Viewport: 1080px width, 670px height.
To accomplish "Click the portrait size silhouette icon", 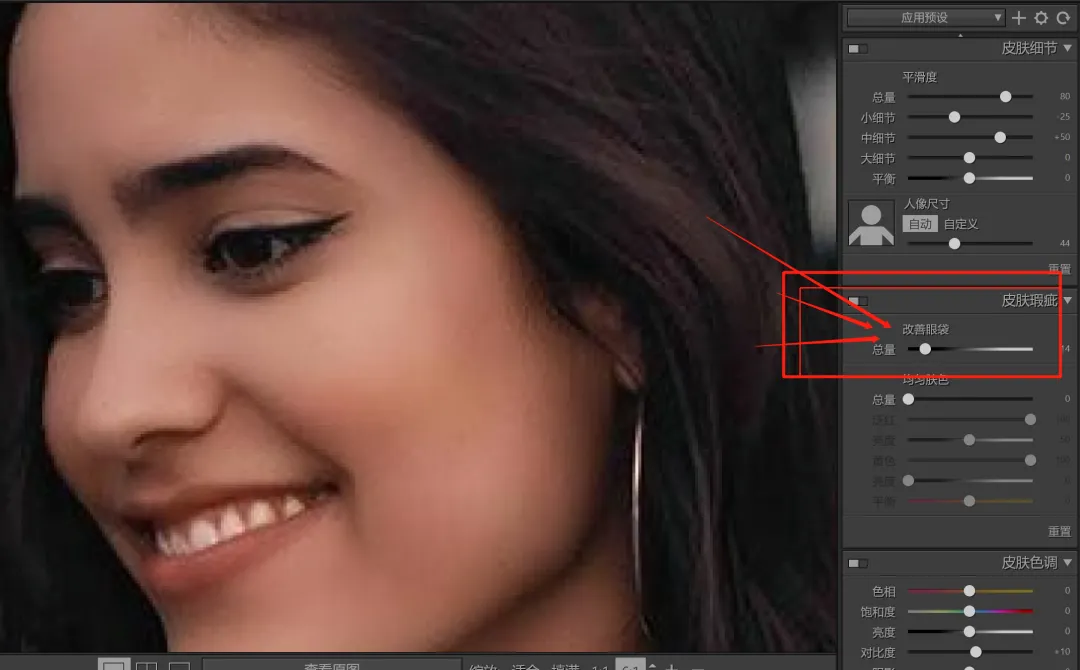I will 870,223.
